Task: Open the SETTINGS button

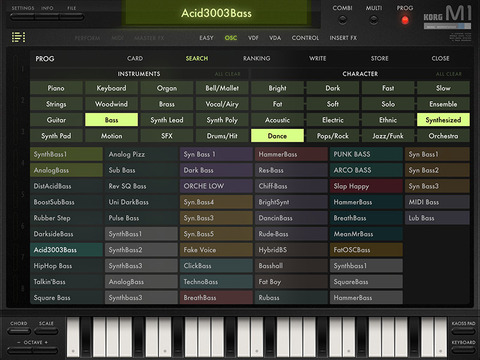Action: pyautogui.click(x=23, y=17)
